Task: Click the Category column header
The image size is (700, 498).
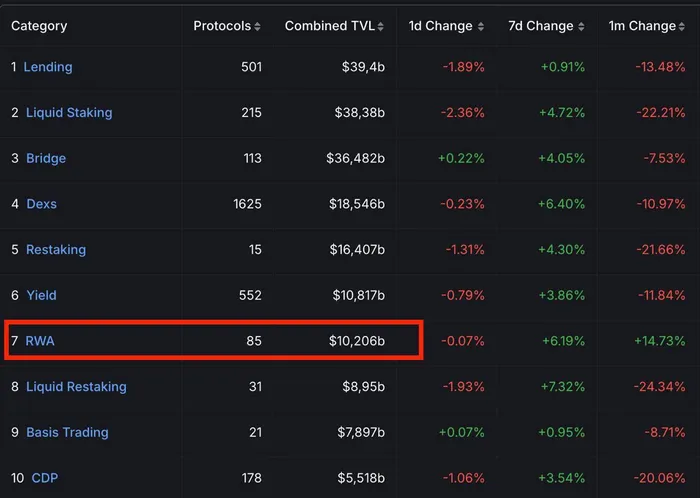Action: point(39,26)
